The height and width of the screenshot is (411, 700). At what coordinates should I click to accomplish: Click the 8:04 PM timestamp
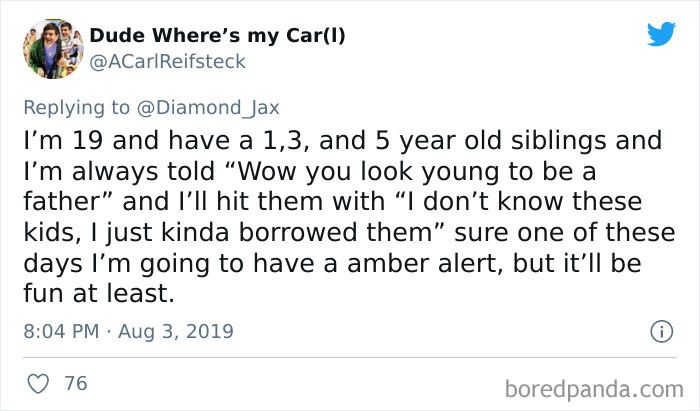coord(61,331)
